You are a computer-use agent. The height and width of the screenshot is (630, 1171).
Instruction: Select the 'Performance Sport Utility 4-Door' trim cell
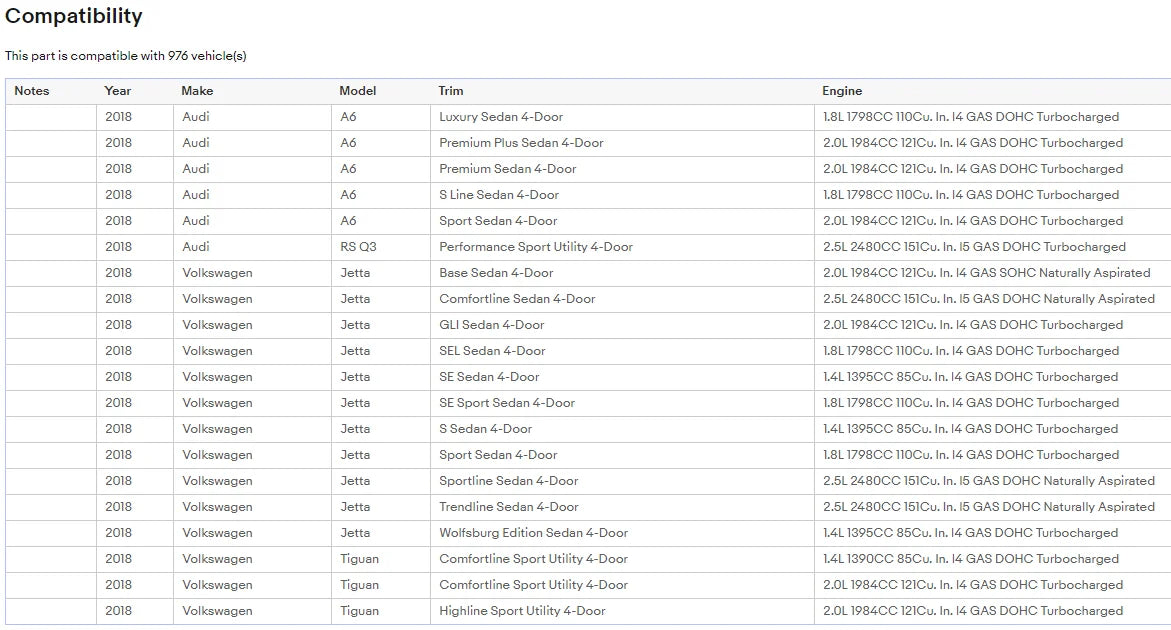pyautogui.click(x=622, y=247)
